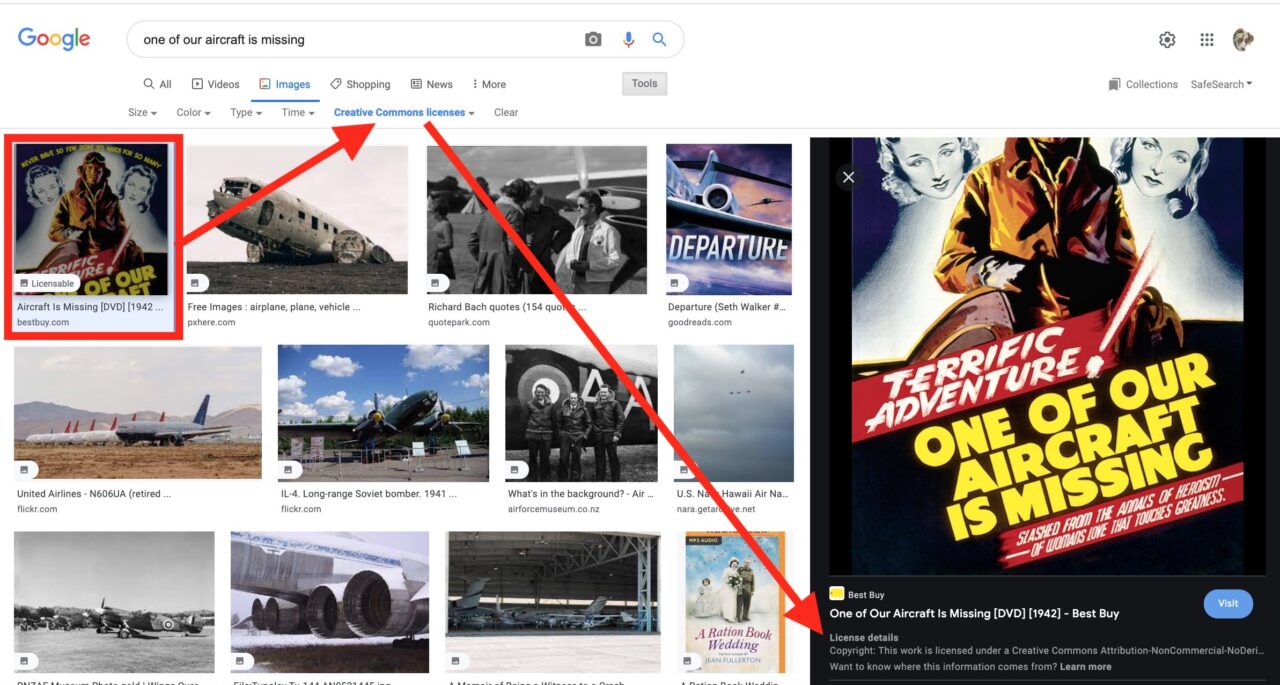Screen dimensions: 1280x685
Task: Click flickr.com under the IL-4 caption
Action: coord(301,509)
